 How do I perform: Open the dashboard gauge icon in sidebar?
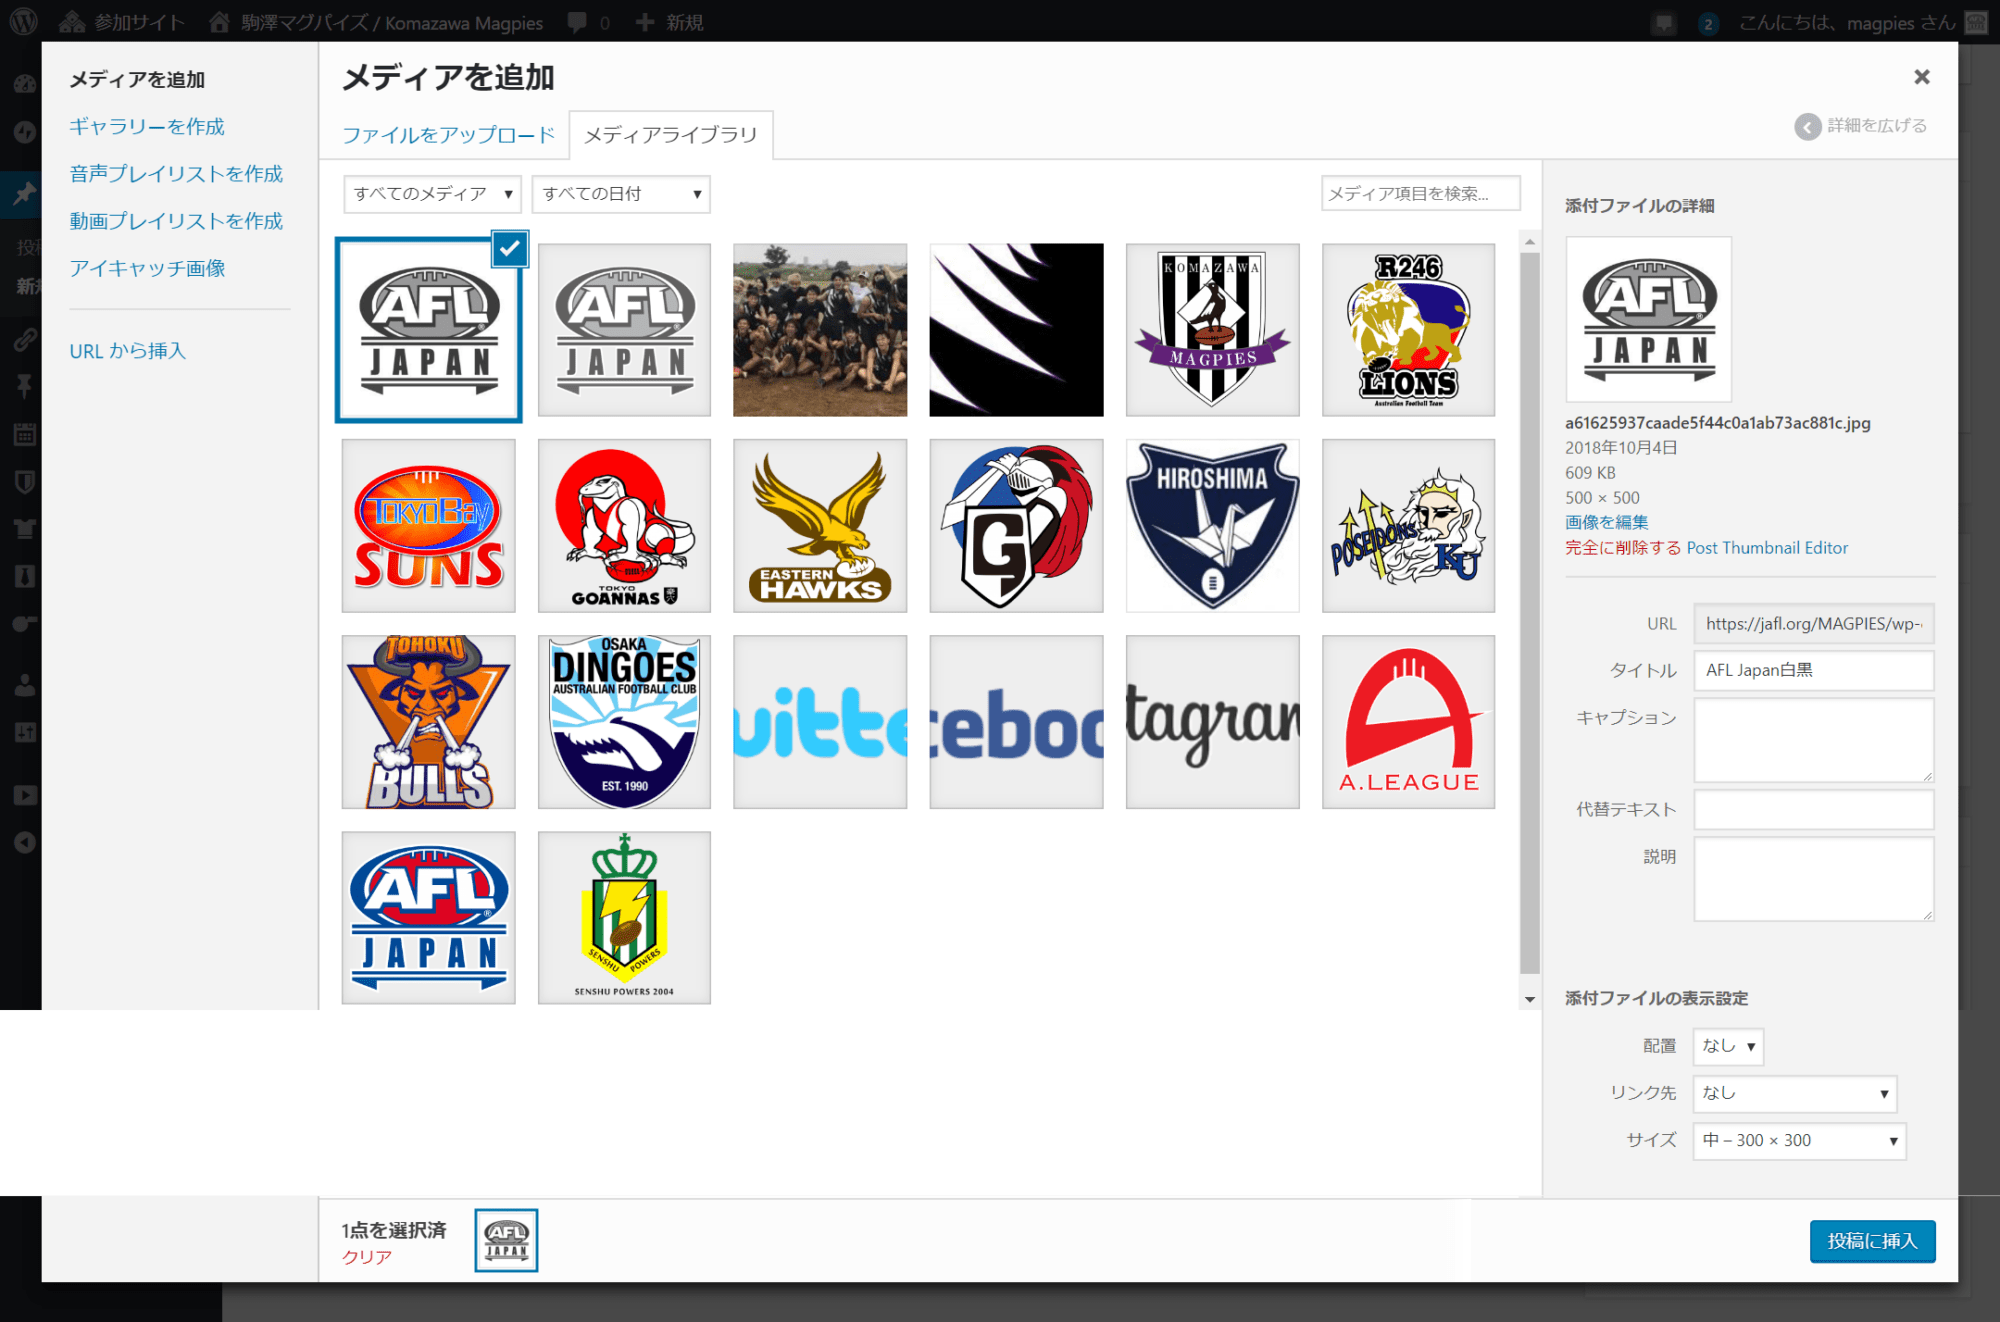tap(24, 84)
